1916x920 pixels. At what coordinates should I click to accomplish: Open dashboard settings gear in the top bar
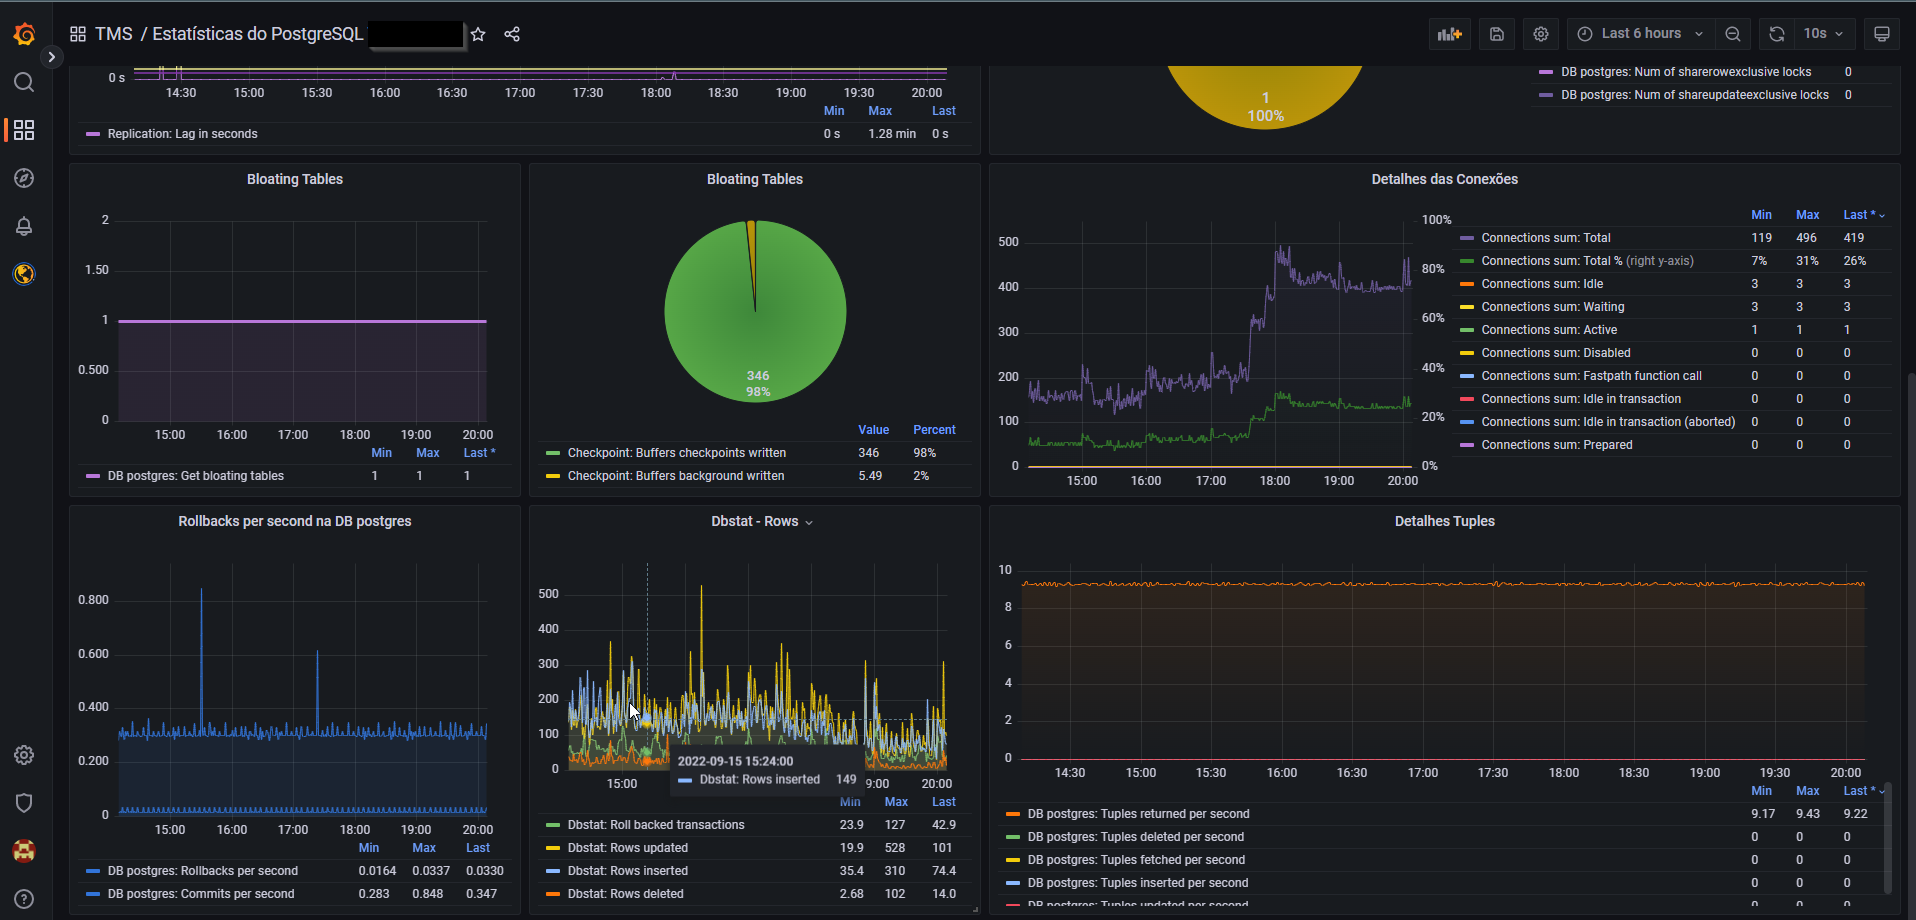1541,34
